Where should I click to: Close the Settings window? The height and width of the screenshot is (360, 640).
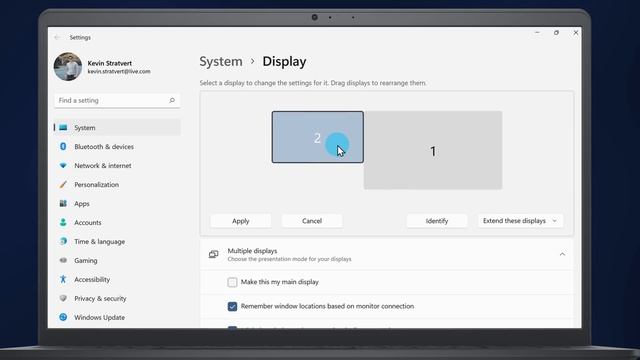(576, 33)
